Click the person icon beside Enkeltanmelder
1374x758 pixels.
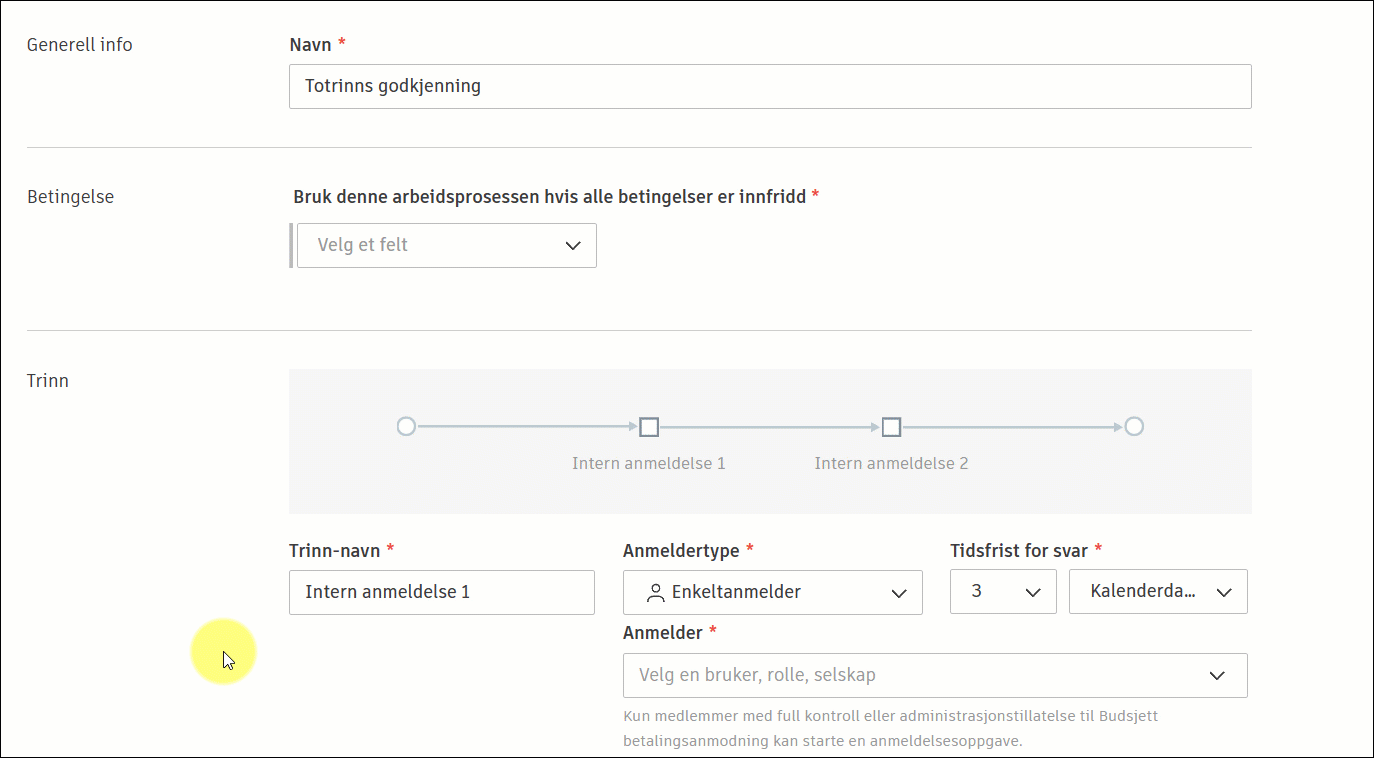point(655,592)
